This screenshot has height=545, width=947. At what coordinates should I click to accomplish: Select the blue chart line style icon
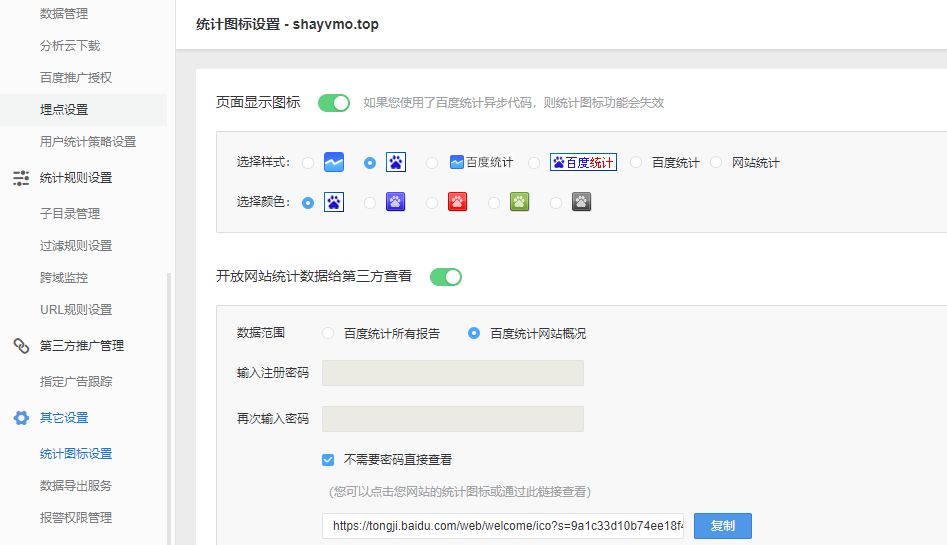334,162
